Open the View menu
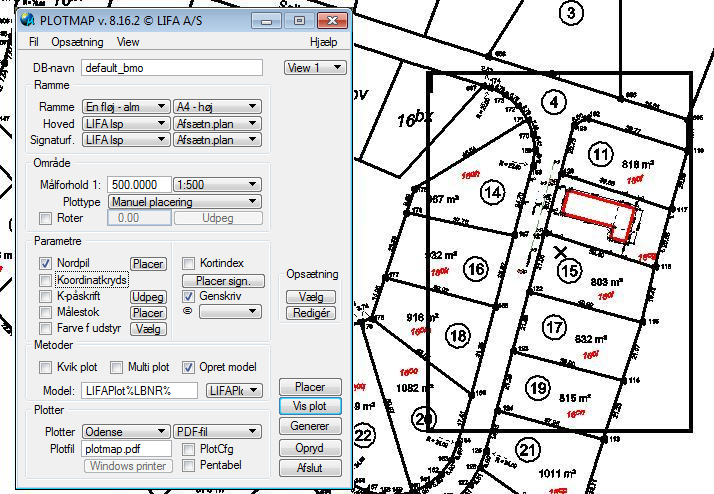The height and width of the screenshot is (494, 714). point(128,42)
